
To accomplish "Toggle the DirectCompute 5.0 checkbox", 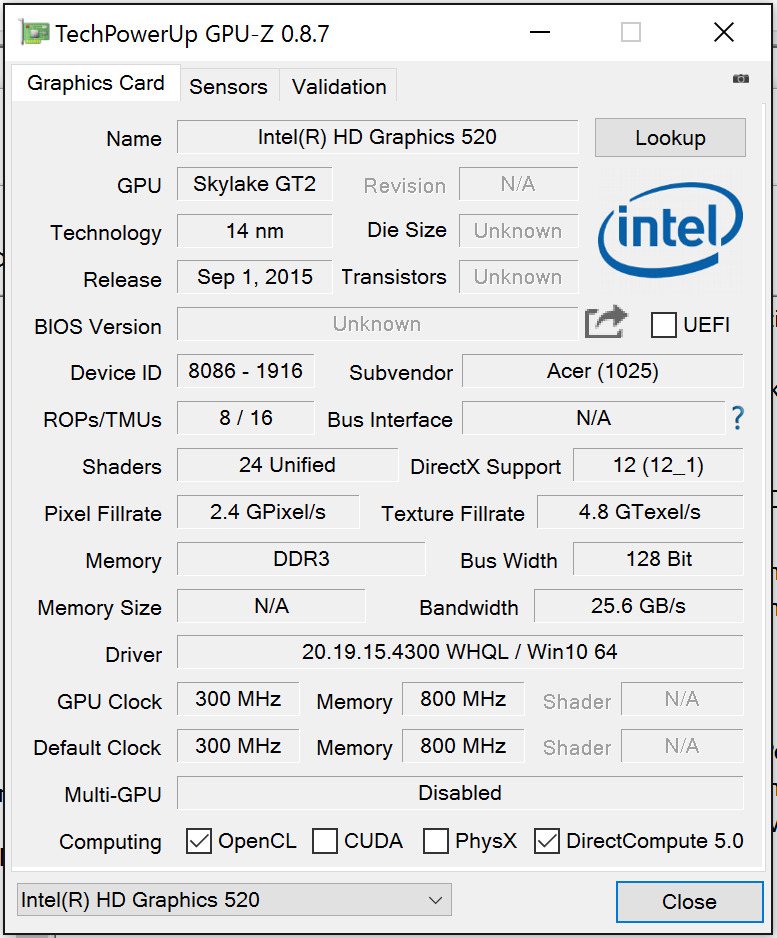I will click(547, 841).
